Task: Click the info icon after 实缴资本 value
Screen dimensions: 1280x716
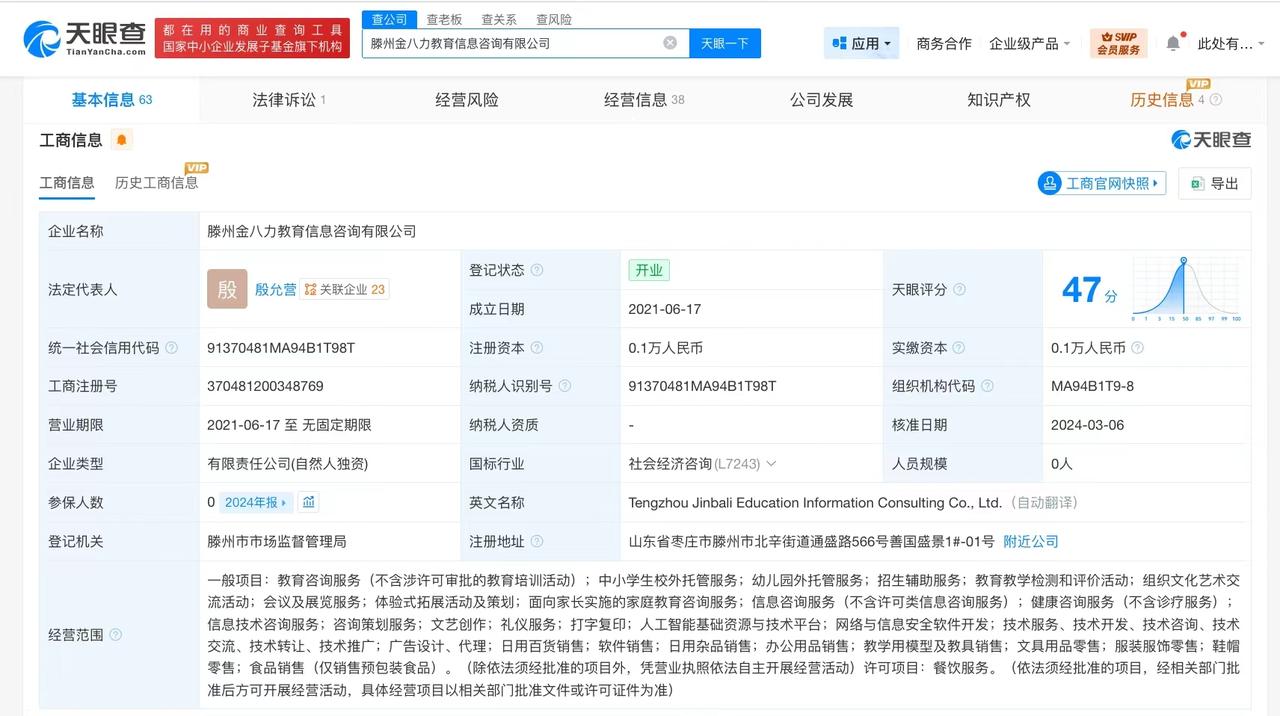Action: pyautogui.click(x=1137, y=348)
